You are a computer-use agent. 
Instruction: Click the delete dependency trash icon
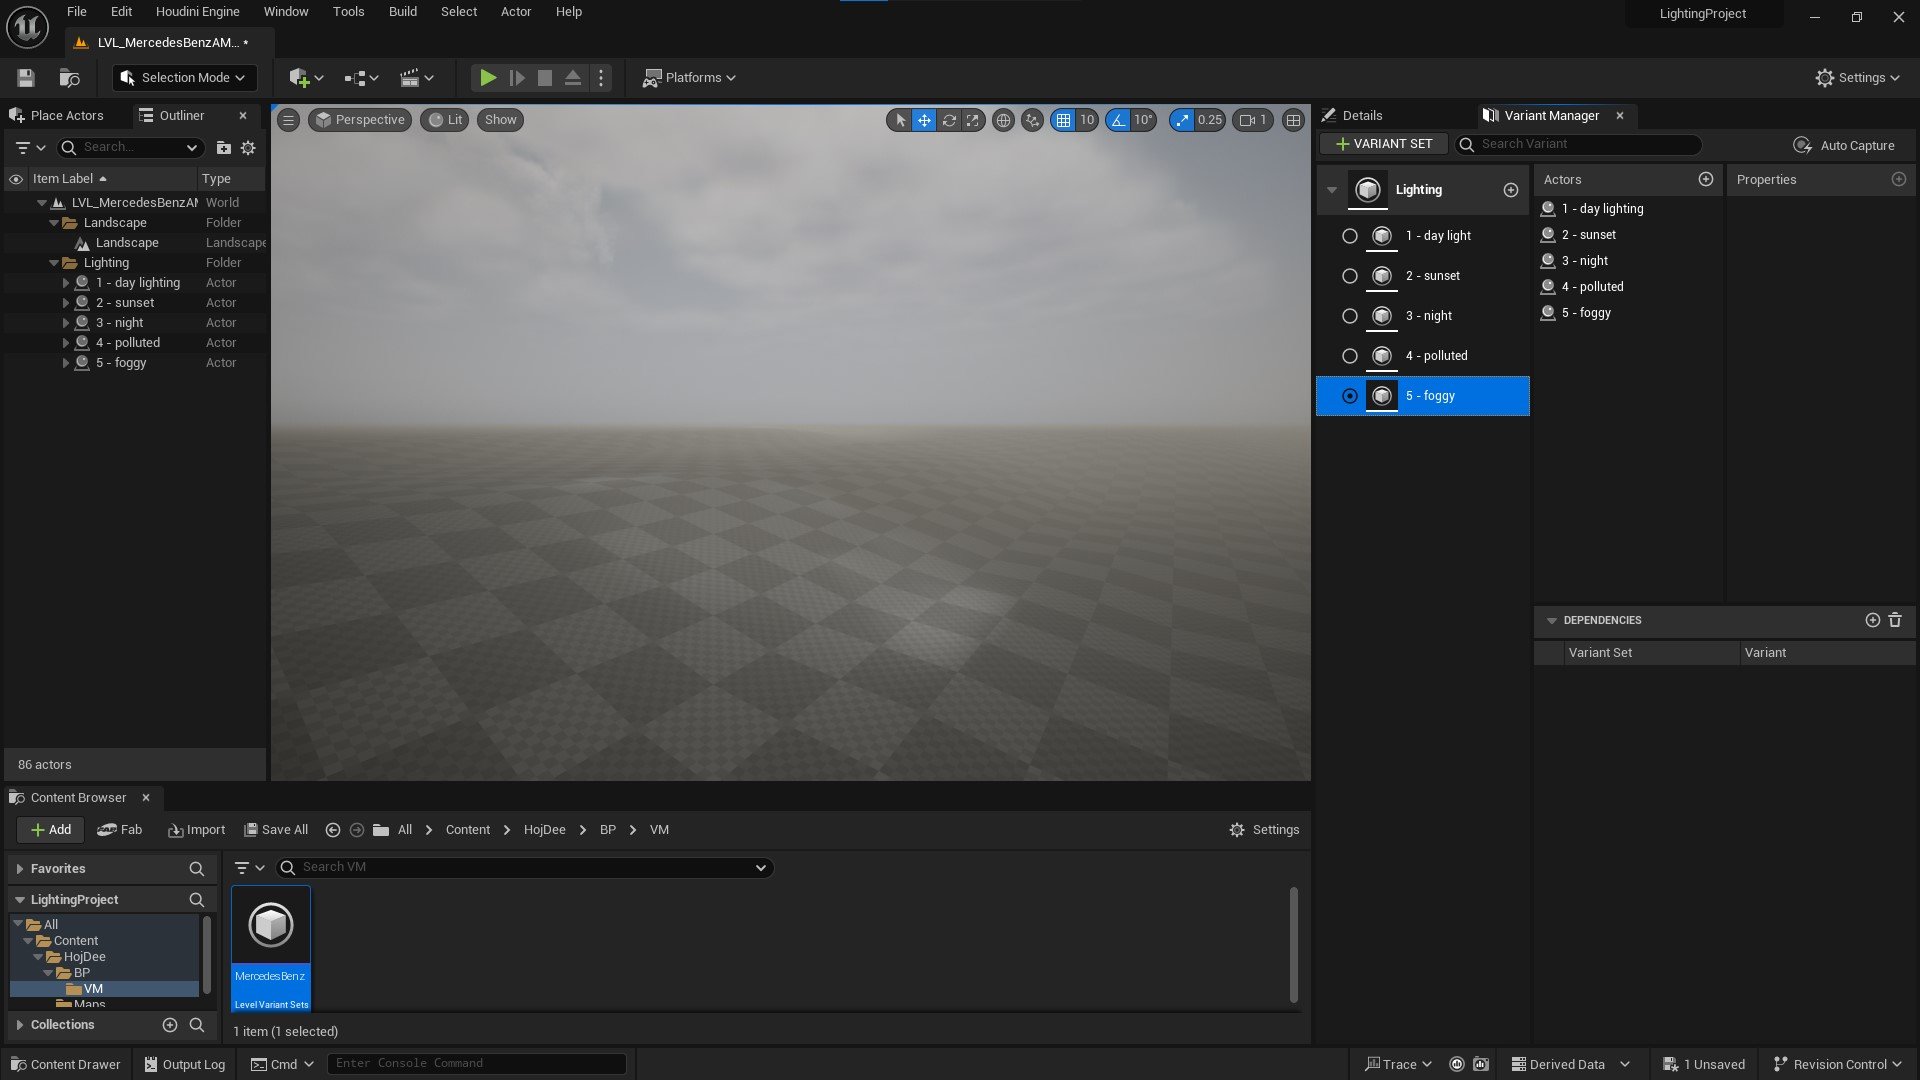[x=1895, y=620]
